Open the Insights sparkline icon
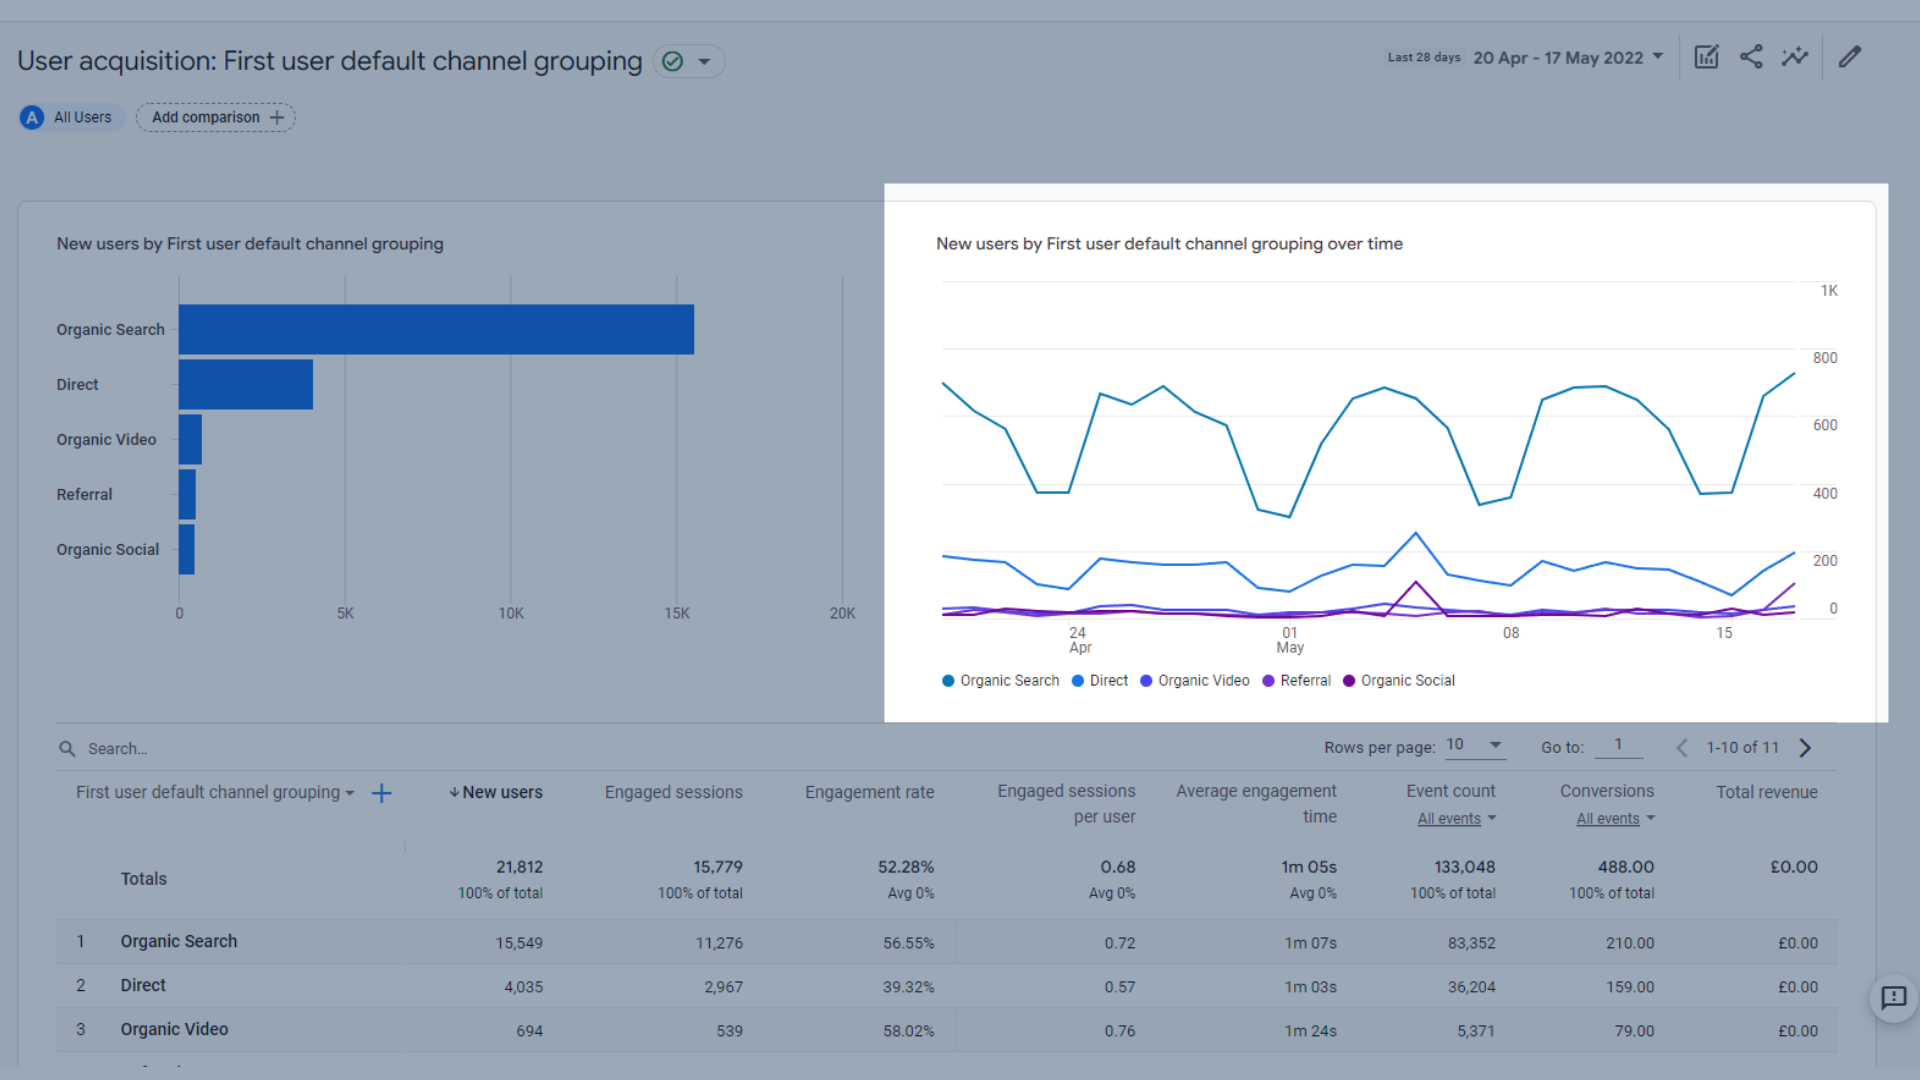Screen dimensions: 1920x1080 [x=1795, y=57]
